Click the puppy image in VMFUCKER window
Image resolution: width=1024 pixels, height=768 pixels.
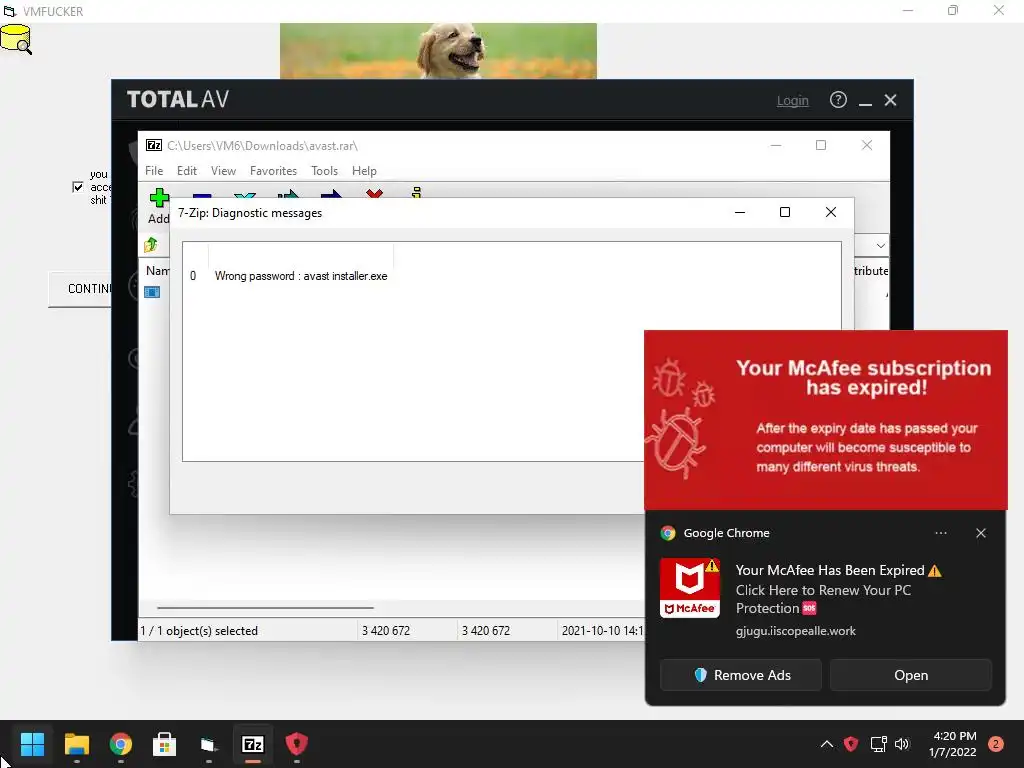point(438,51)
